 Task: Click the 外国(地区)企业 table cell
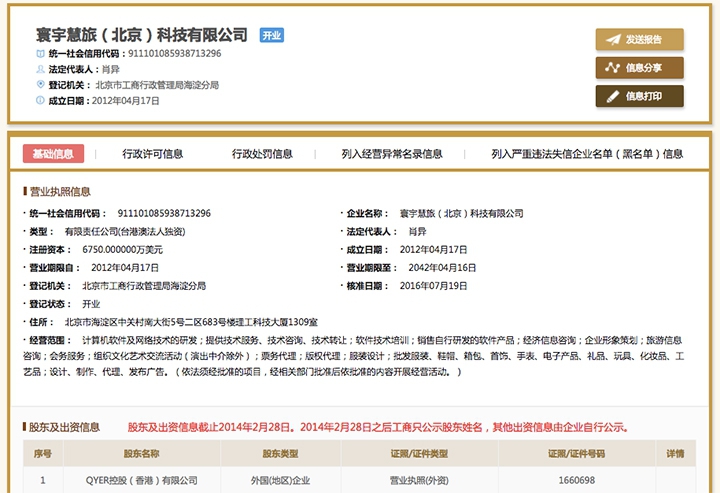[281, 481]
